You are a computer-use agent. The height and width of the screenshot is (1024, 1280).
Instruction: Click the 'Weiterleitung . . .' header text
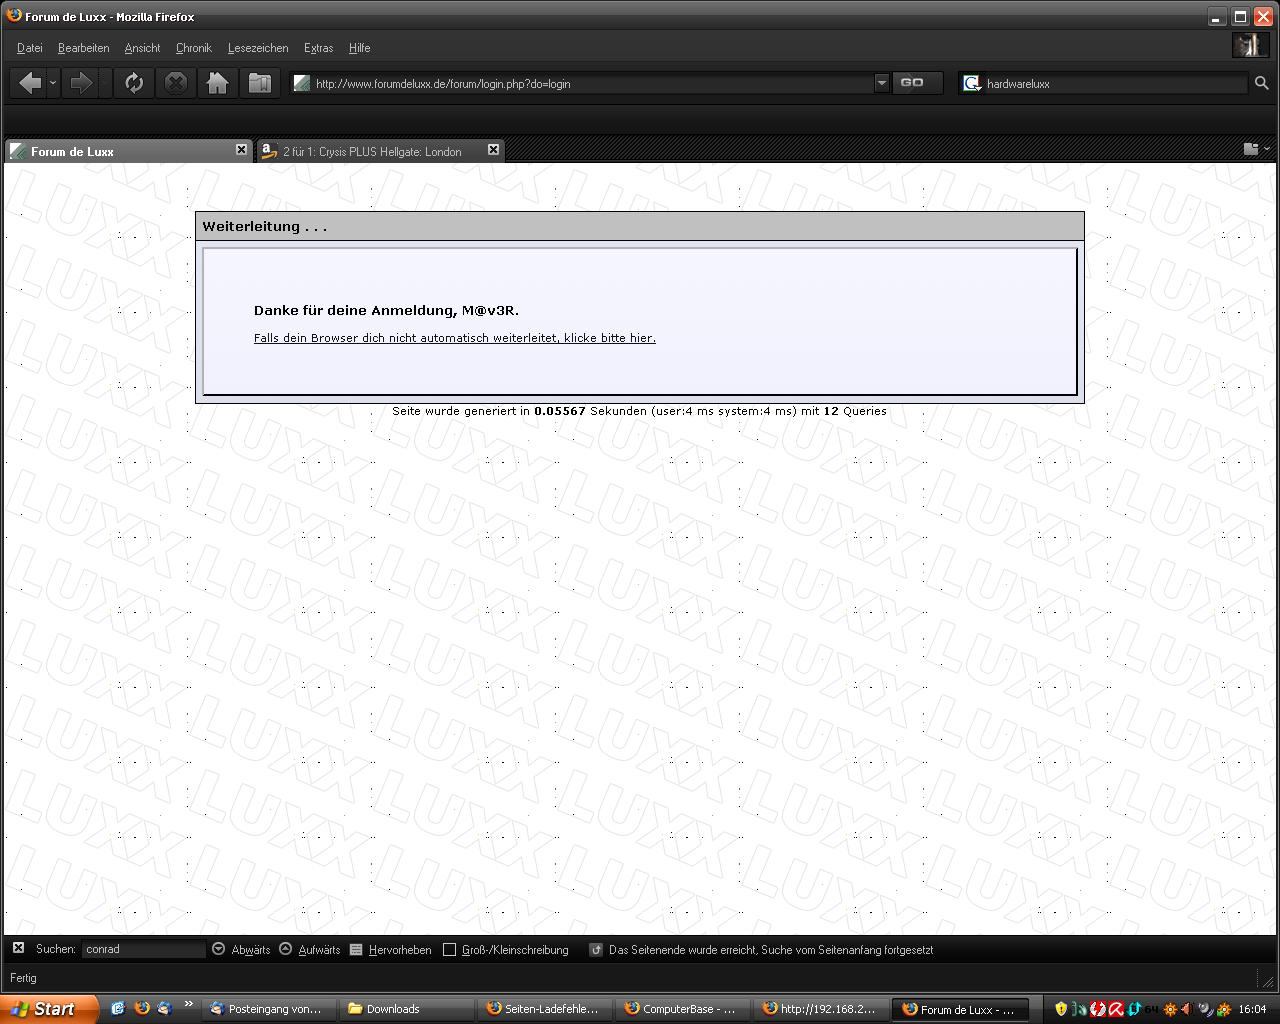265,227
